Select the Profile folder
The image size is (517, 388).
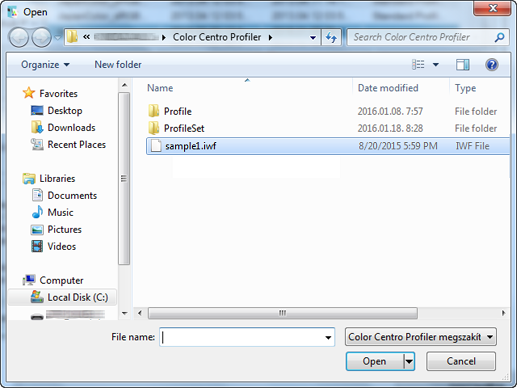click(x=178, y=111)
